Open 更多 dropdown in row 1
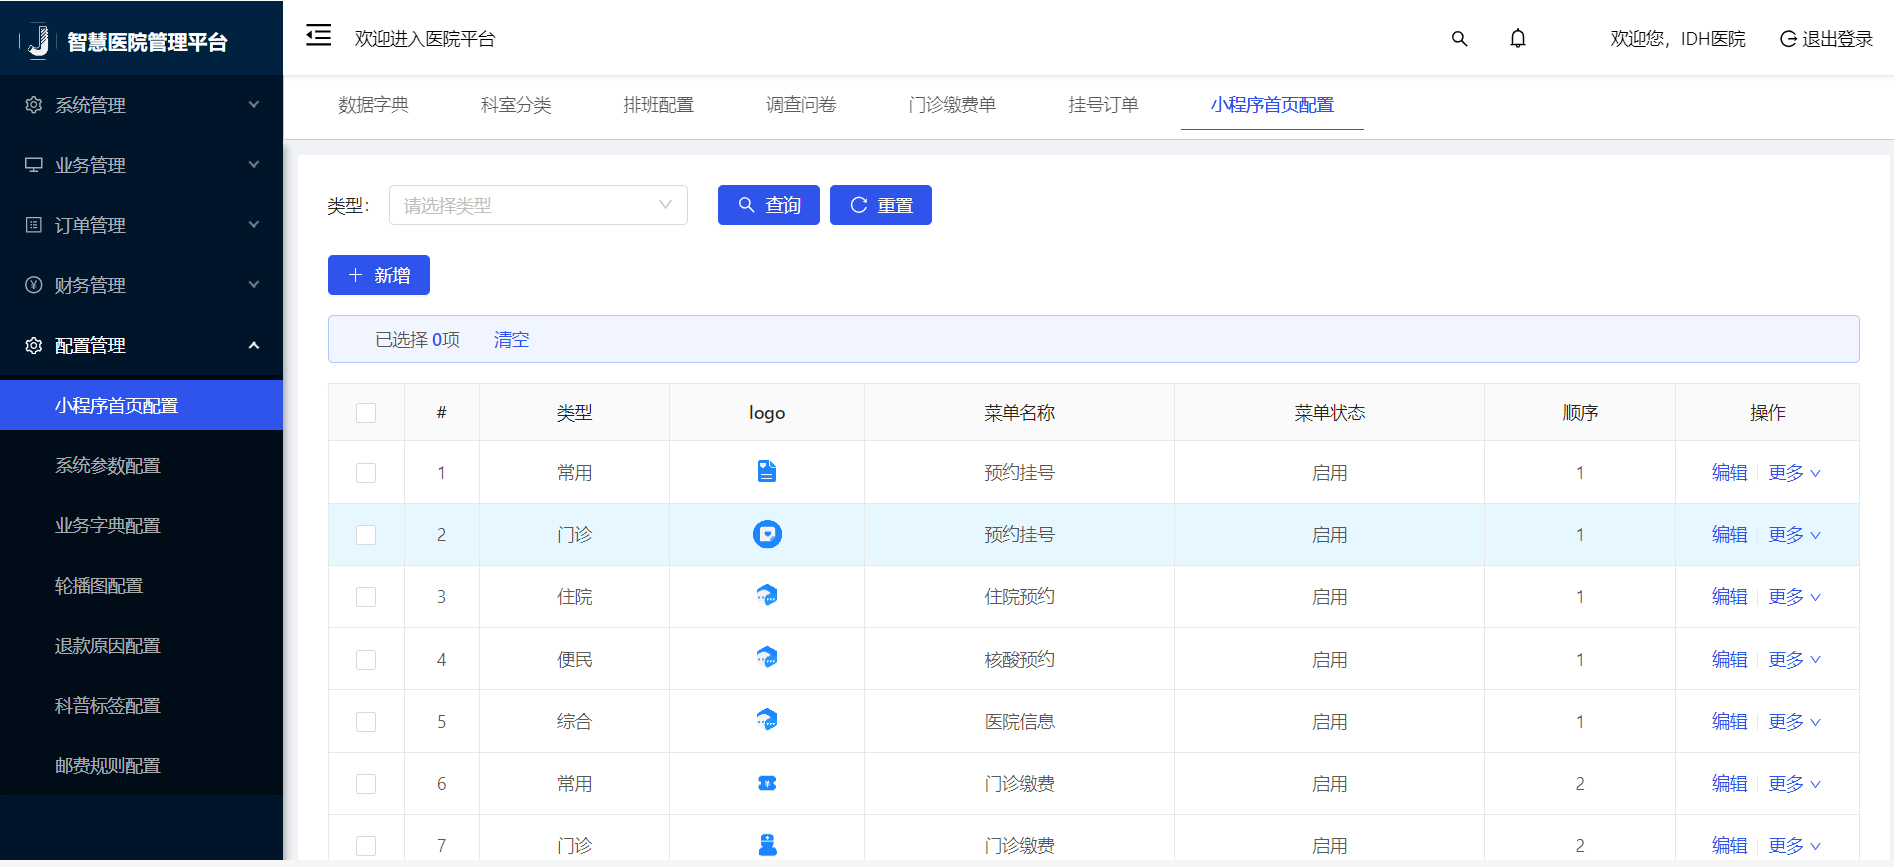Viewport: 1894px width, 867px height. (x=1794, y=473)
